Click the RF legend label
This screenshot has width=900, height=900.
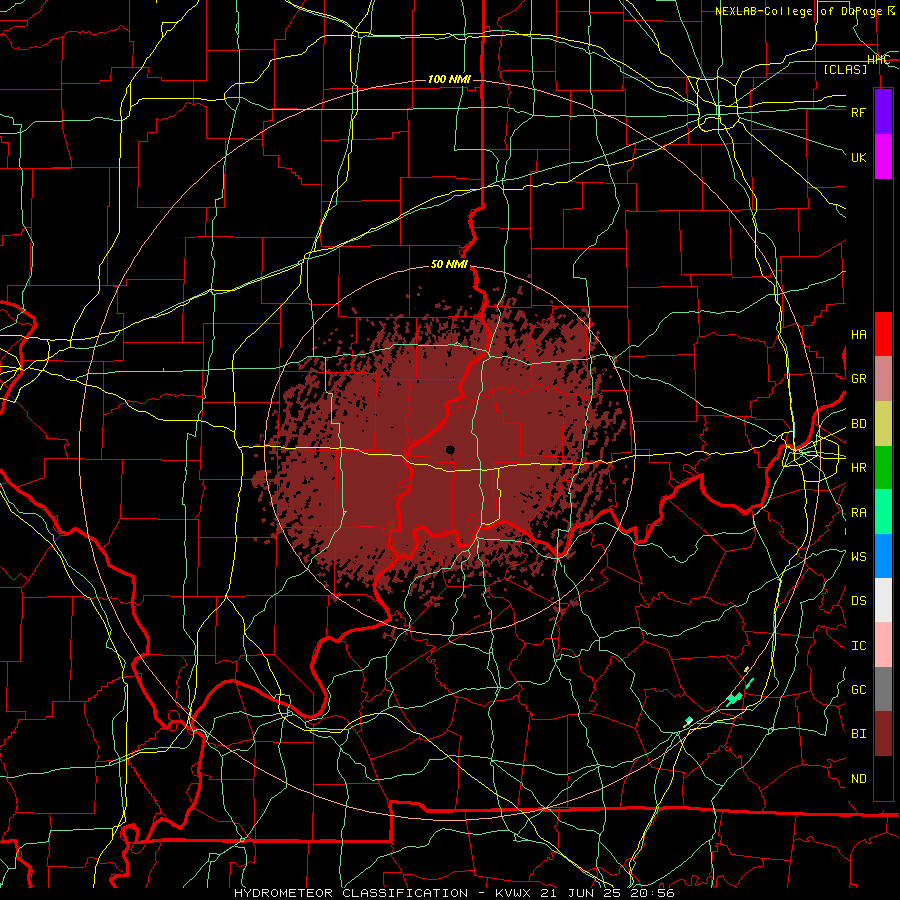(x=858, y=112)
